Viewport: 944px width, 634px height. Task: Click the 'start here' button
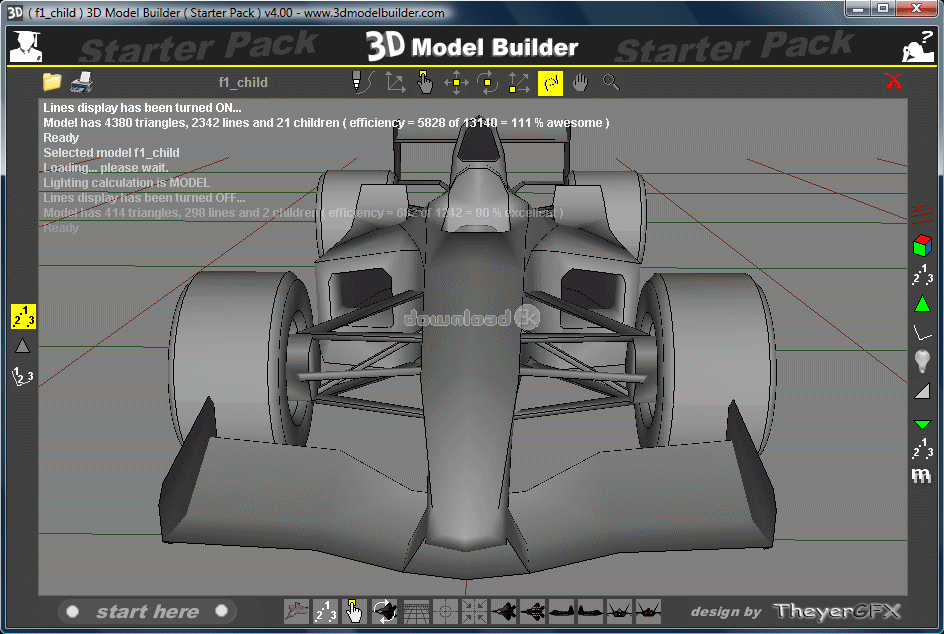point(148,612)
